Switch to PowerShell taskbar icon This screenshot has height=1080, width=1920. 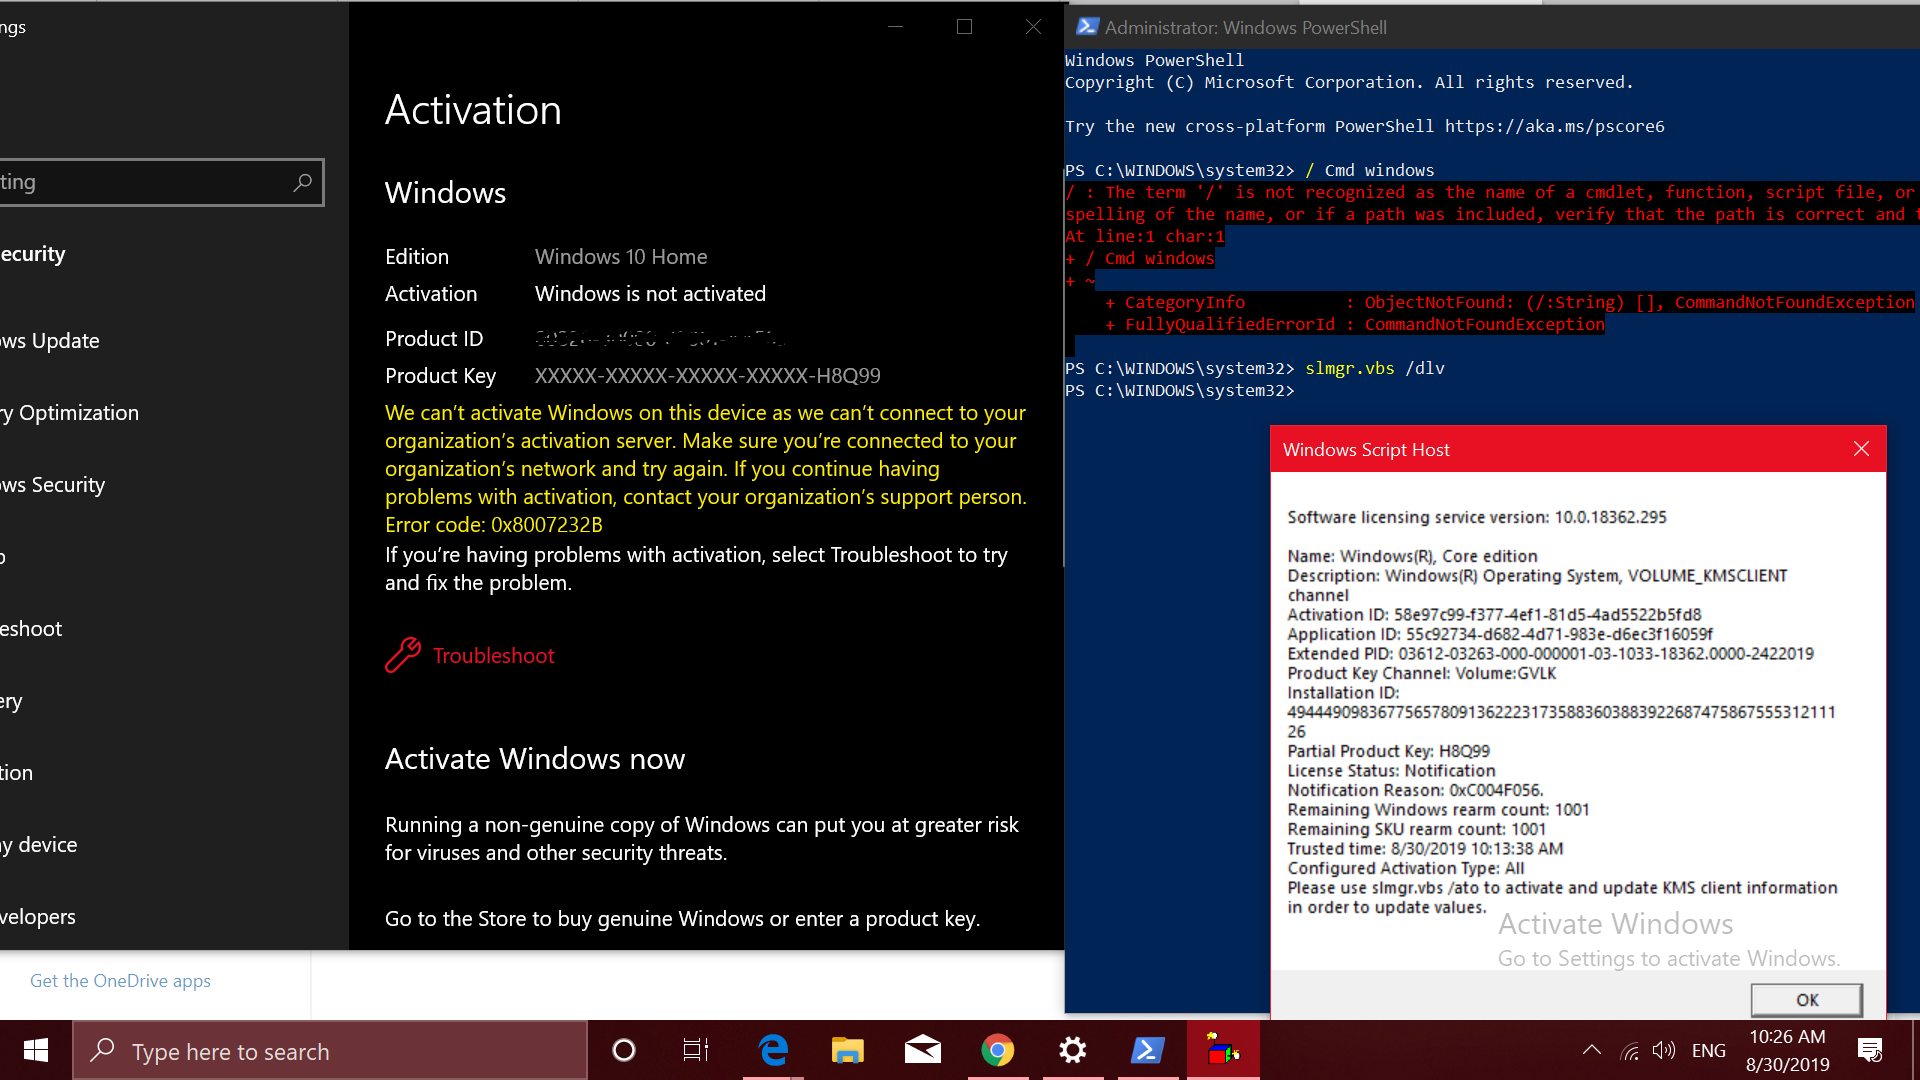(1147, 1050)
